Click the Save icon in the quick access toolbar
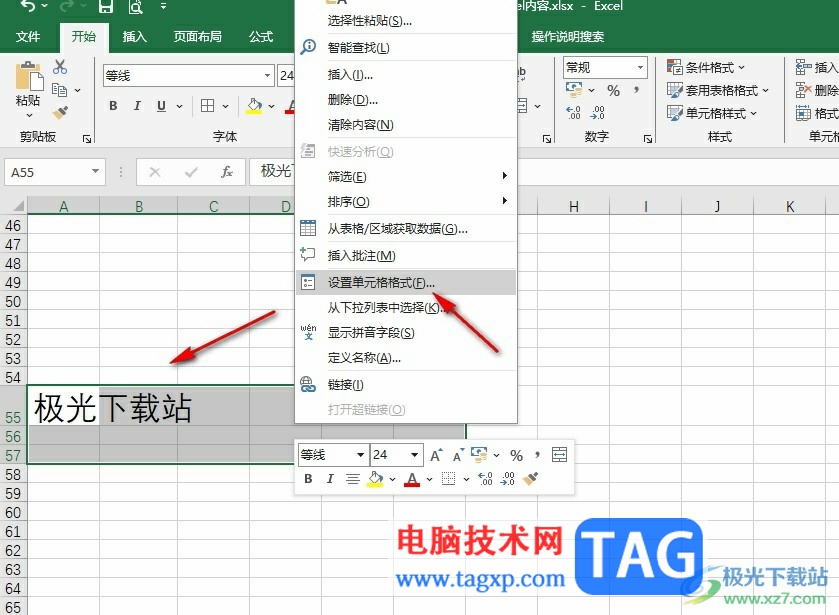Image resolution: width=839 pixels, height=615 pixels. (106, 6)
